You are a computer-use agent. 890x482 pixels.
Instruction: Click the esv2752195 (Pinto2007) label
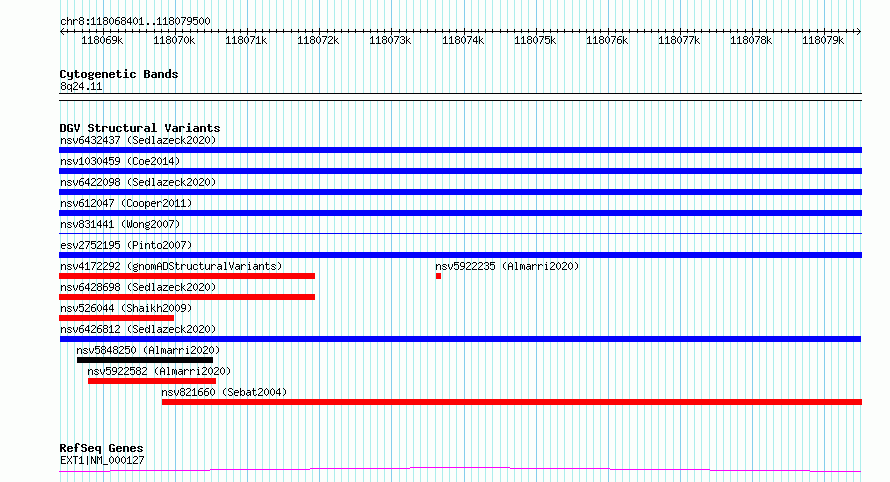(x=126, y=245)
